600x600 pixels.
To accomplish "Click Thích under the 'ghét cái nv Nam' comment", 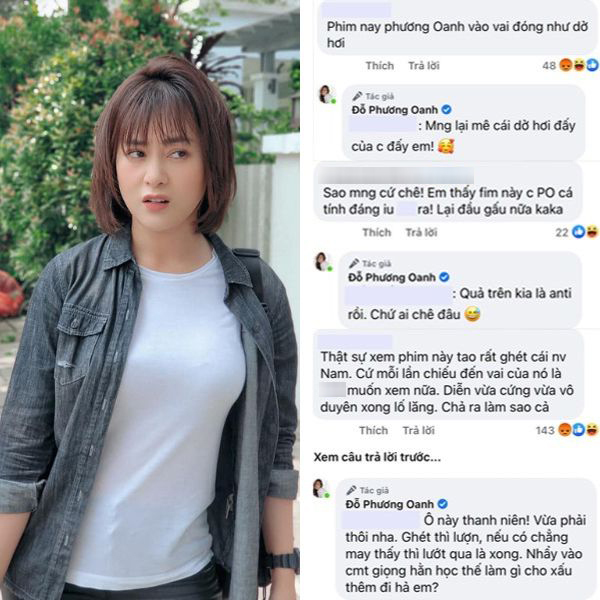I will coord(373,430).
